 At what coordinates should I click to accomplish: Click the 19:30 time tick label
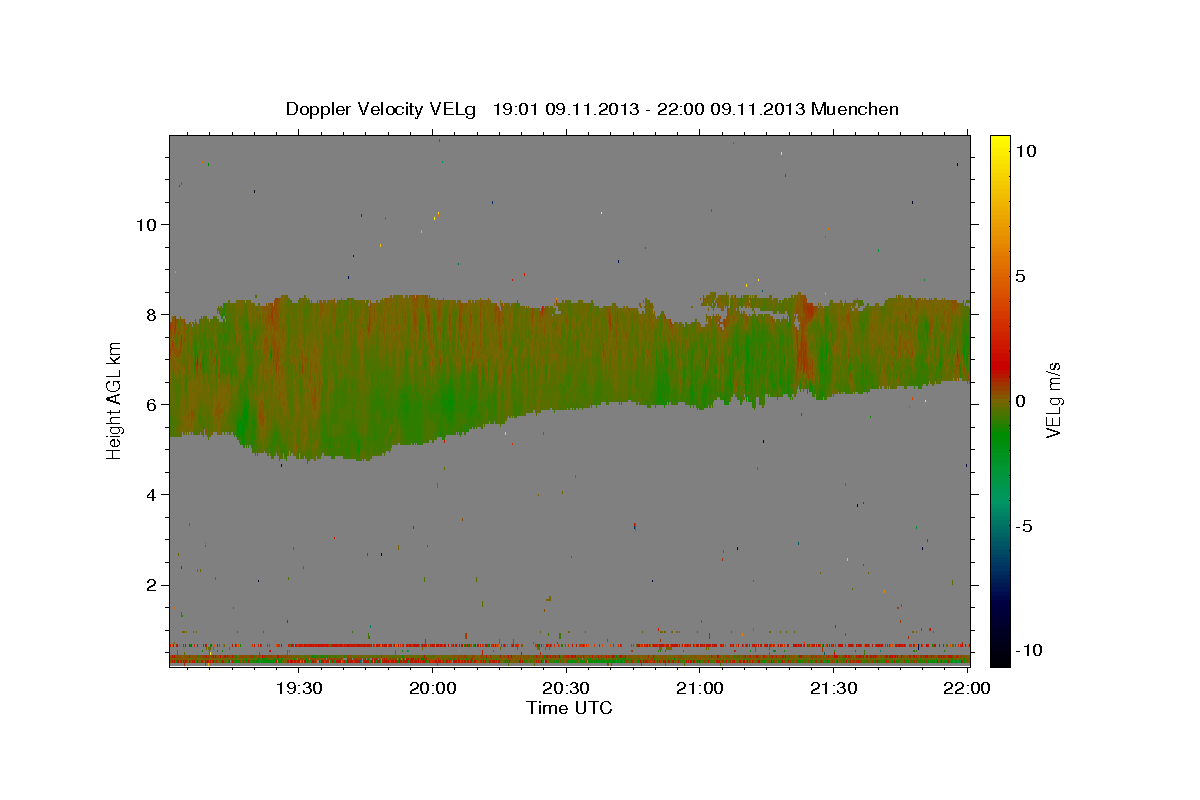[x=299, y=688]
